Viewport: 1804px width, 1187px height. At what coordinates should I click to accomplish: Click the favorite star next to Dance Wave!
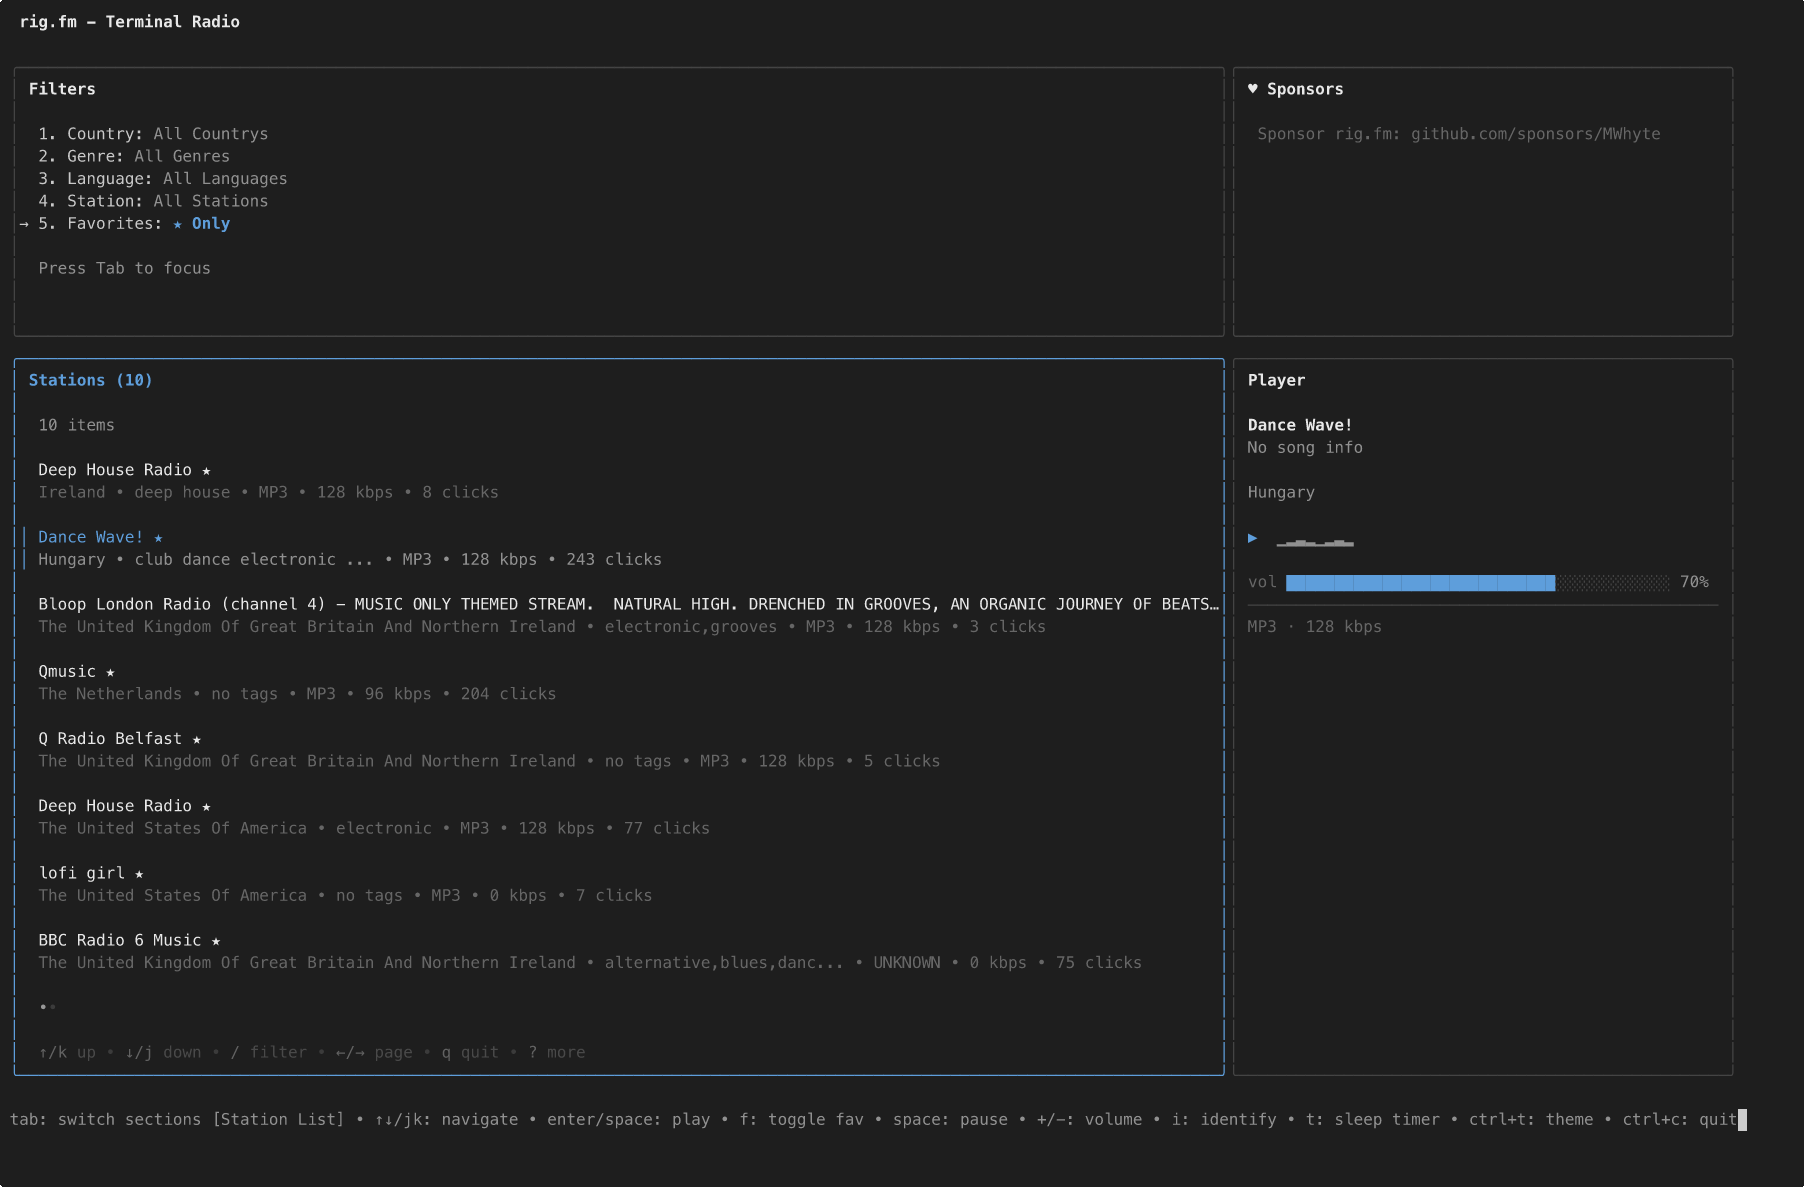click(x=158, y=538)
